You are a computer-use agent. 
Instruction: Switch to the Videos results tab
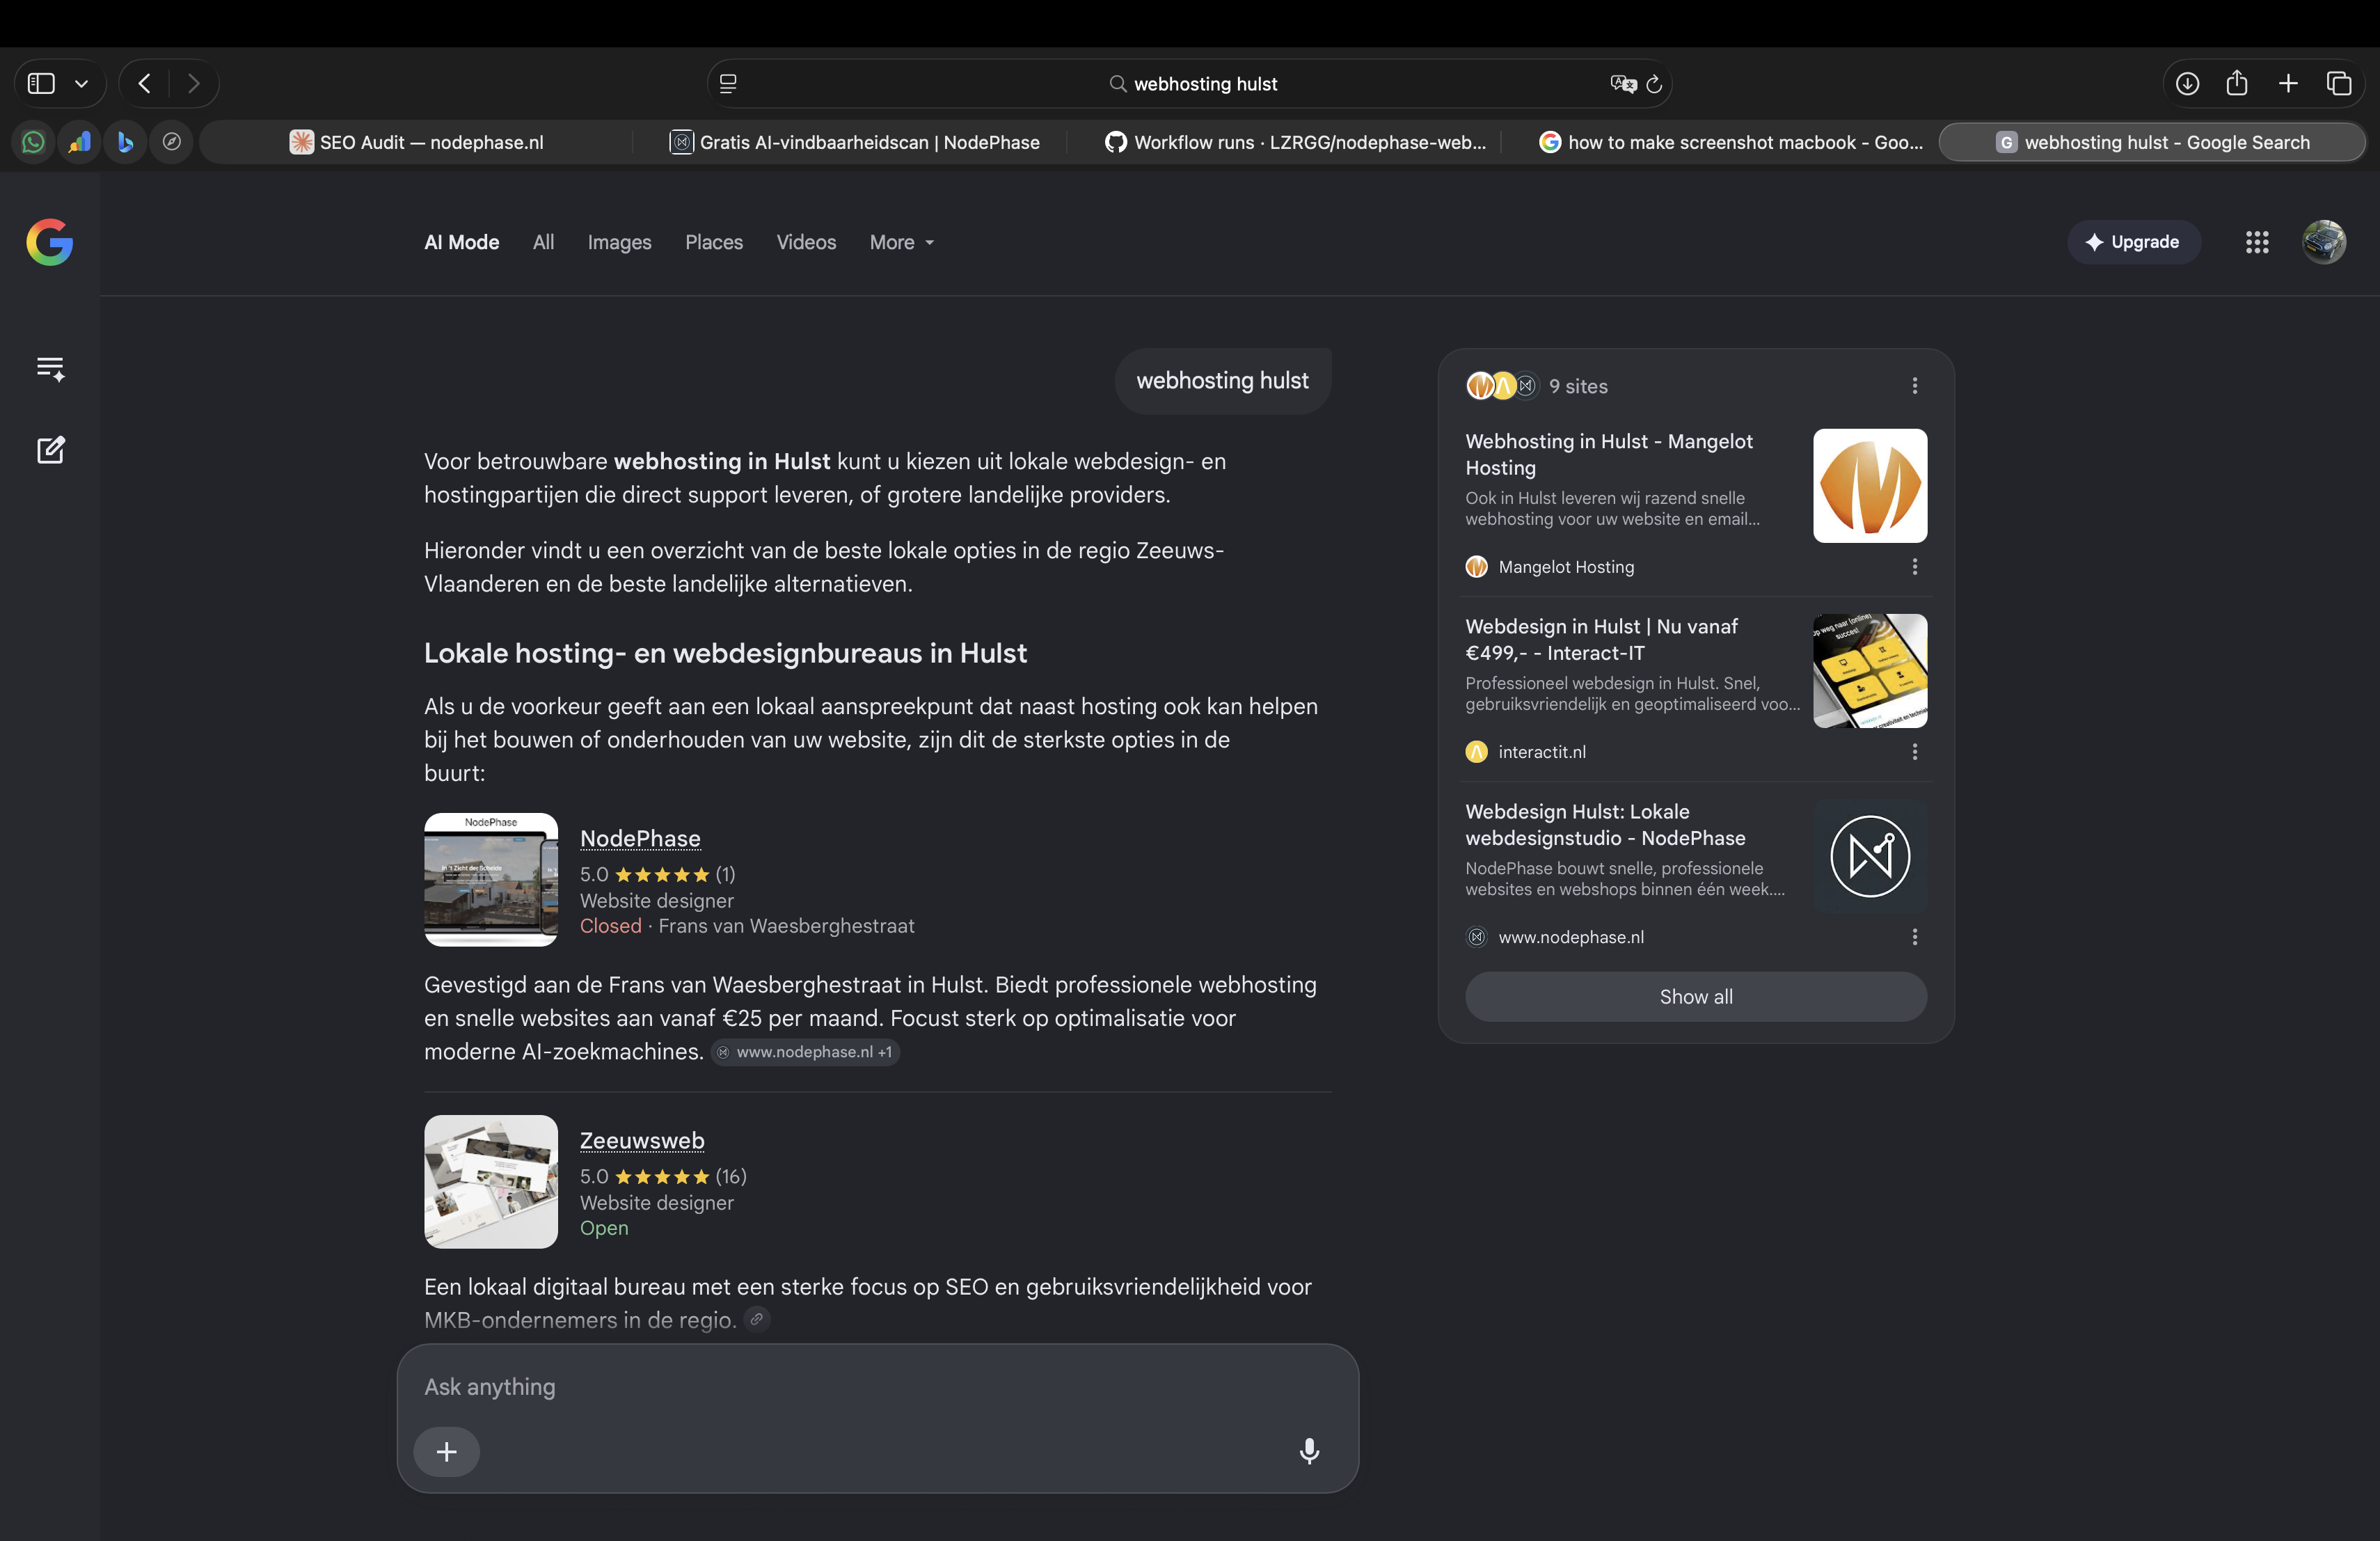[x=806, y=242]
